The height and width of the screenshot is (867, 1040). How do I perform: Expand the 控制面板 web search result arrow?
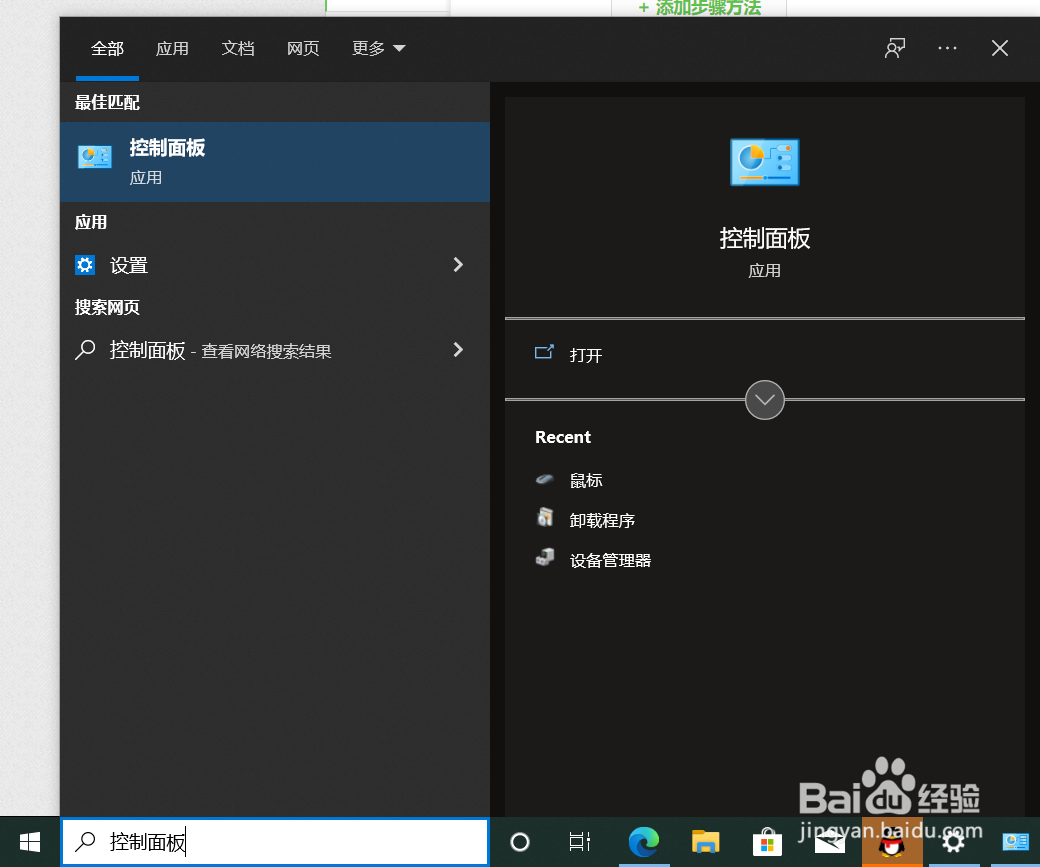(458, 350)
